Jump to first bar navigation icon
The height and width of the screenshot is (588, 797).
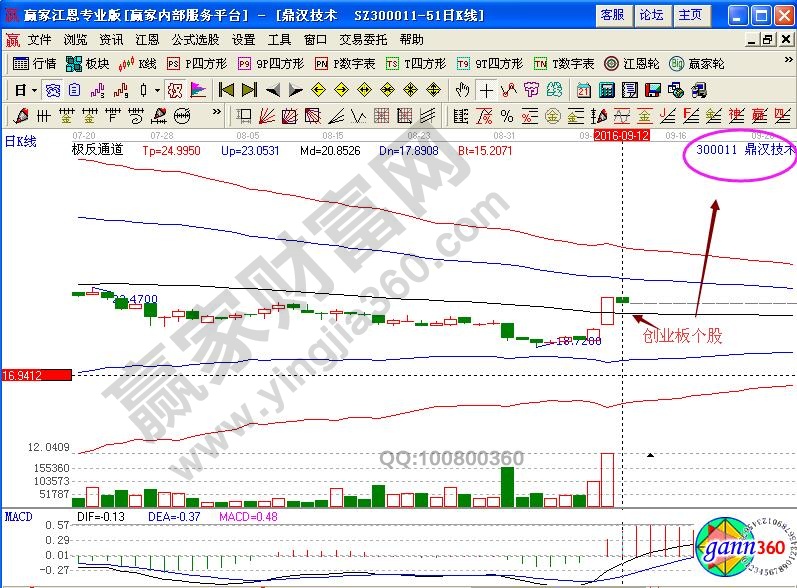[x=226, y=89]
